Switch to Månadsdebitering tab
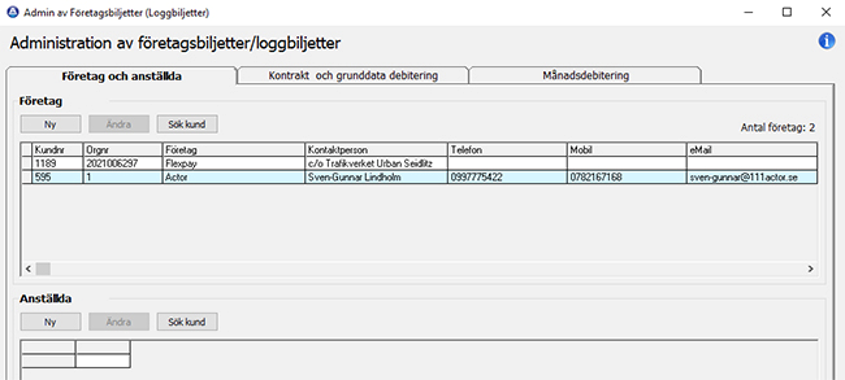 pyautogui.click(x=585, y=75)
